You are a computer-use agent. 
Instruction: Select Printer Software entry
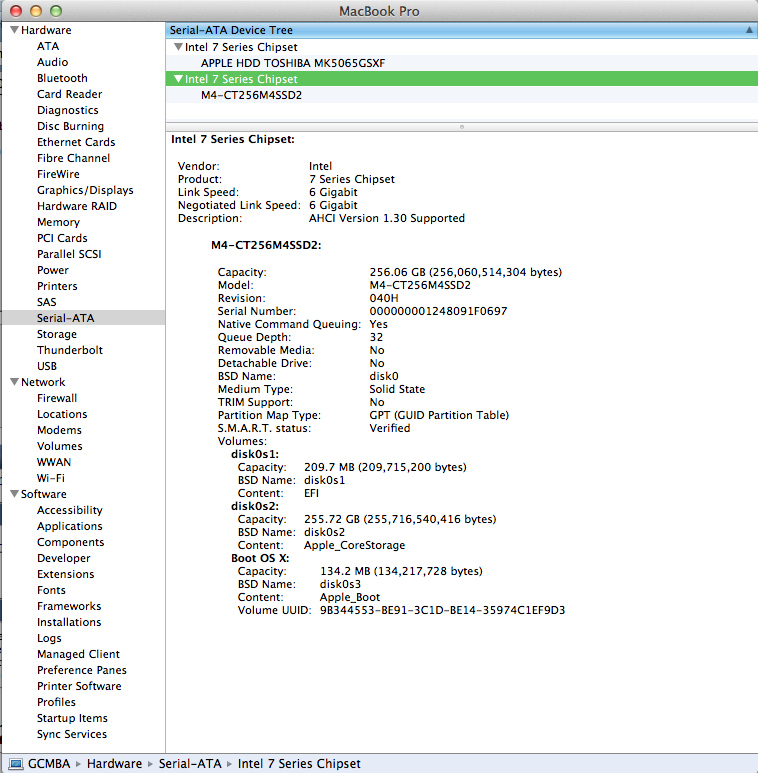point(79,686)
